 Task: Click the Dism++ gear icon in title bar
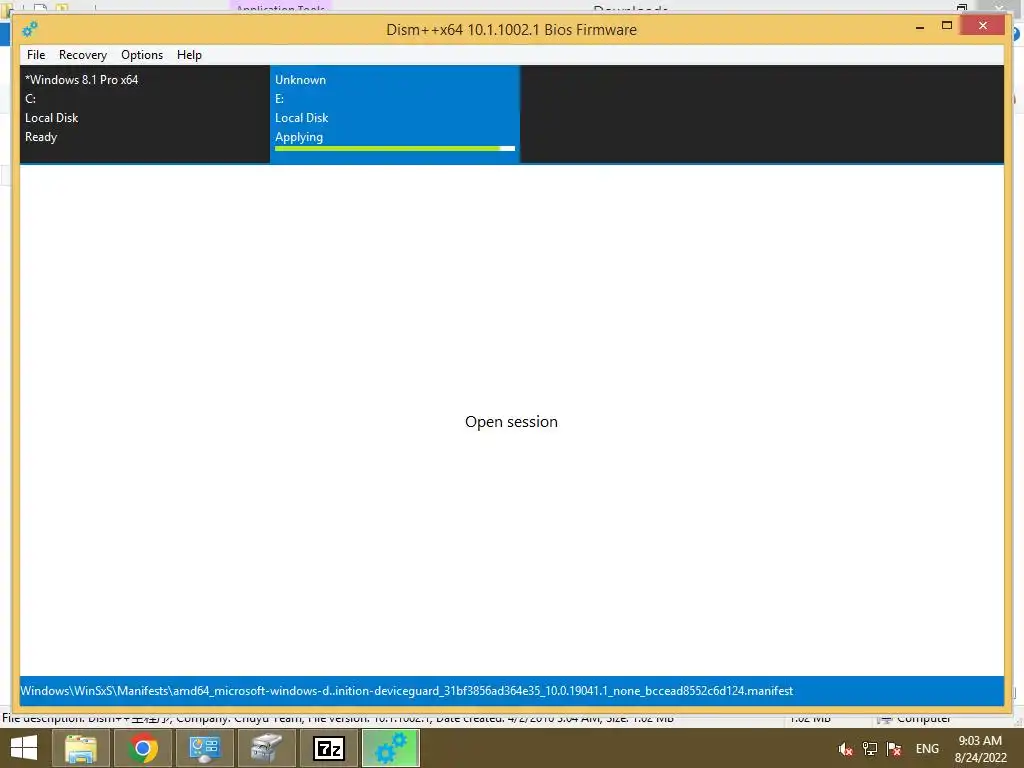click(29, 29)
